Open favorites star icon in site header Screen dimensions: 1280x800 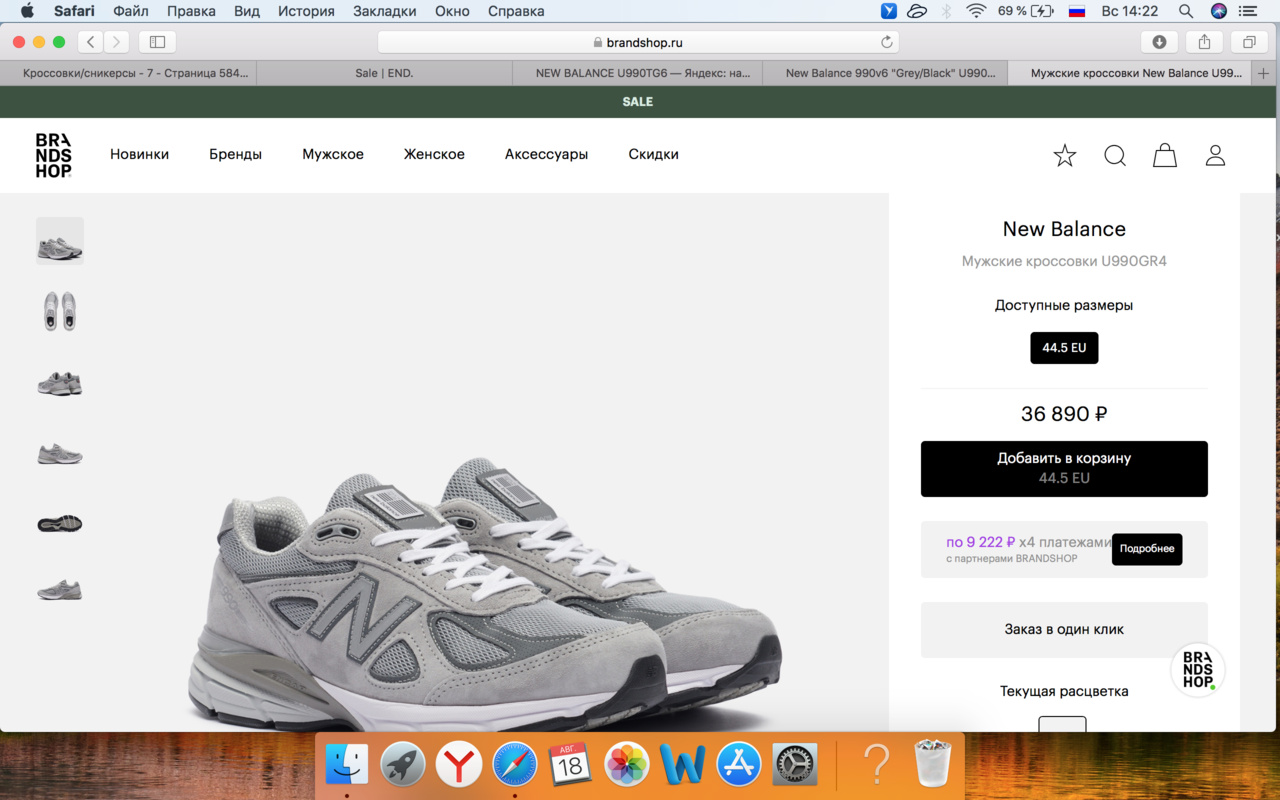(1065, 155)
